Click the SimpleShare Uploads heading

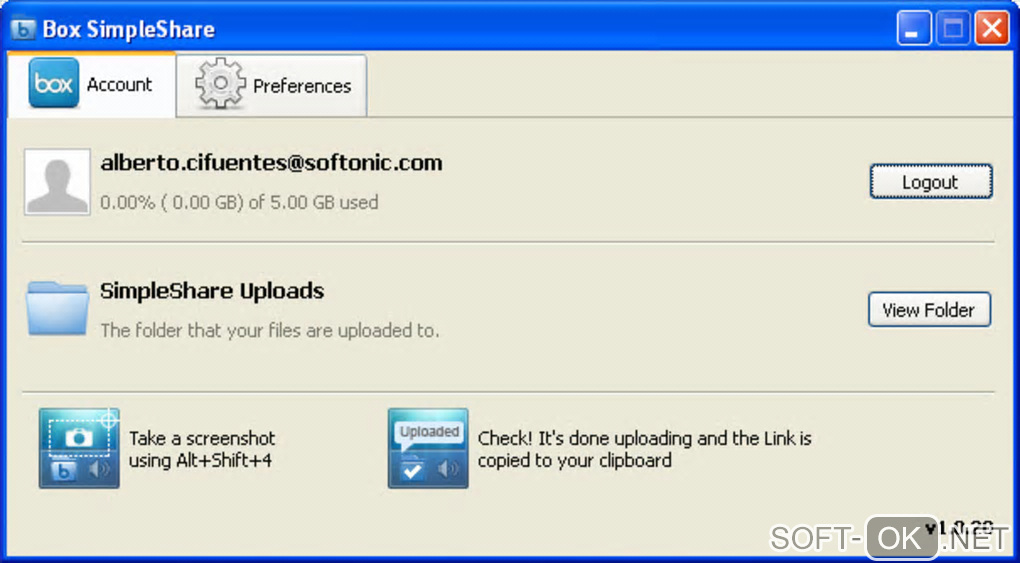(212, 291)
